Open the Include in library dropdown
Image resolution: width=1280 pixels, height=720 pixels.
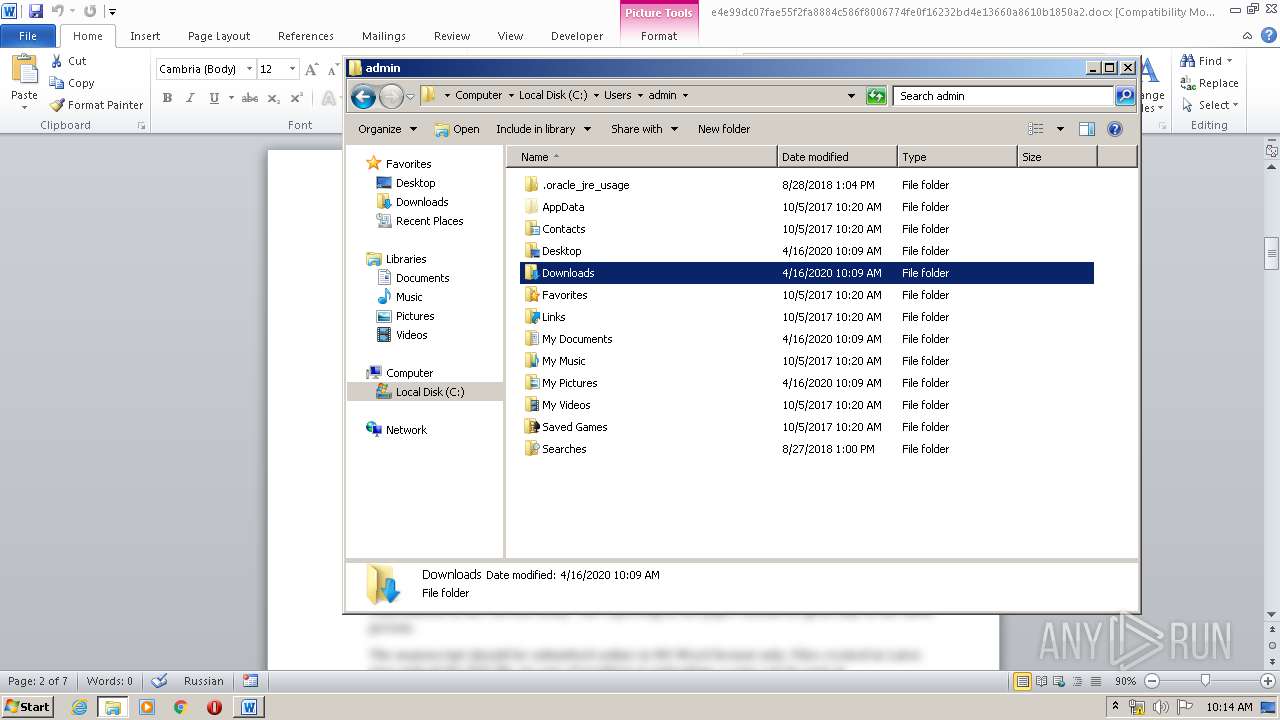pyautogui.click(x=544, y=129)
